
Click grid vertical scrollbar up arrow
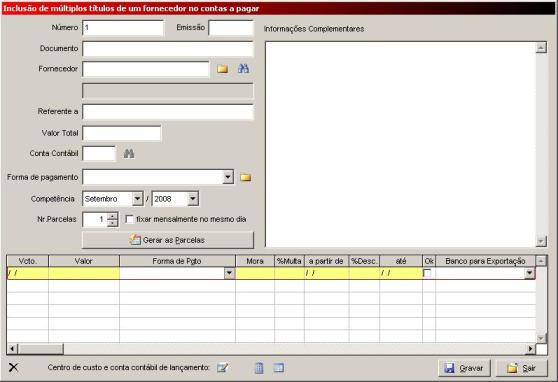[541, 261]
